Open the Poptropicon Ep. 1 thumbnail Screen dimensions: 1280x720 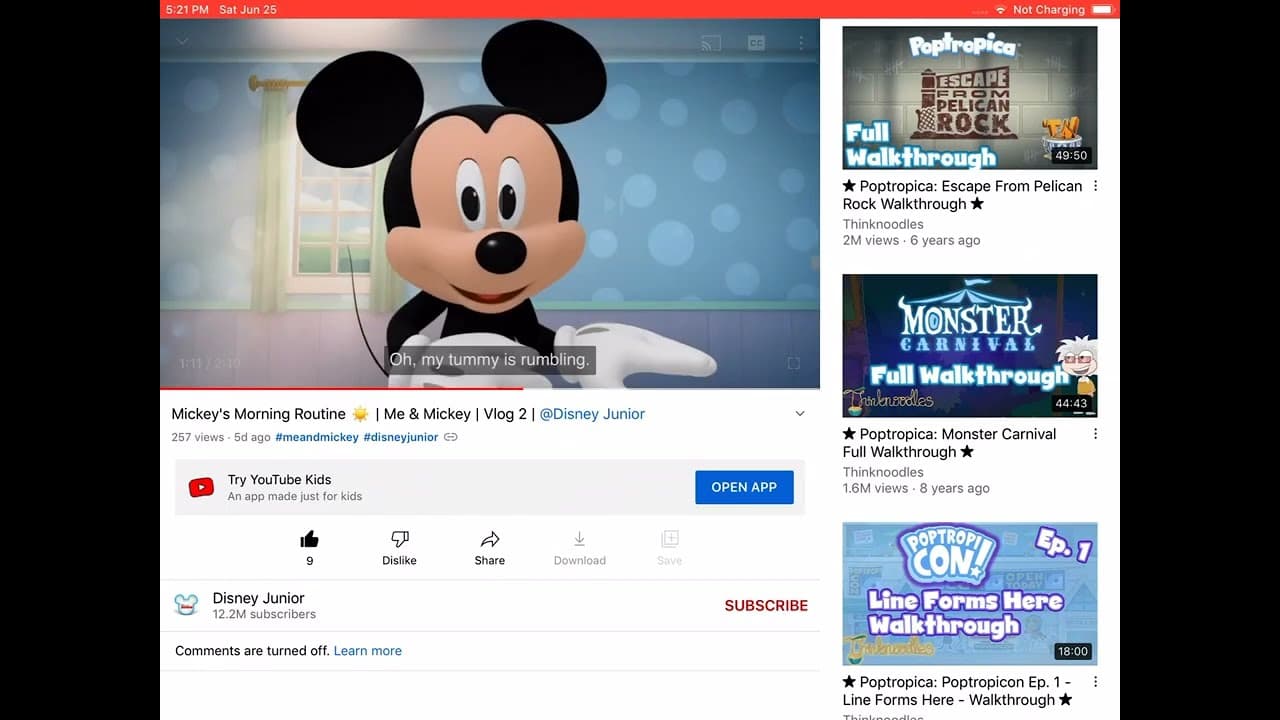coord(970,594)
